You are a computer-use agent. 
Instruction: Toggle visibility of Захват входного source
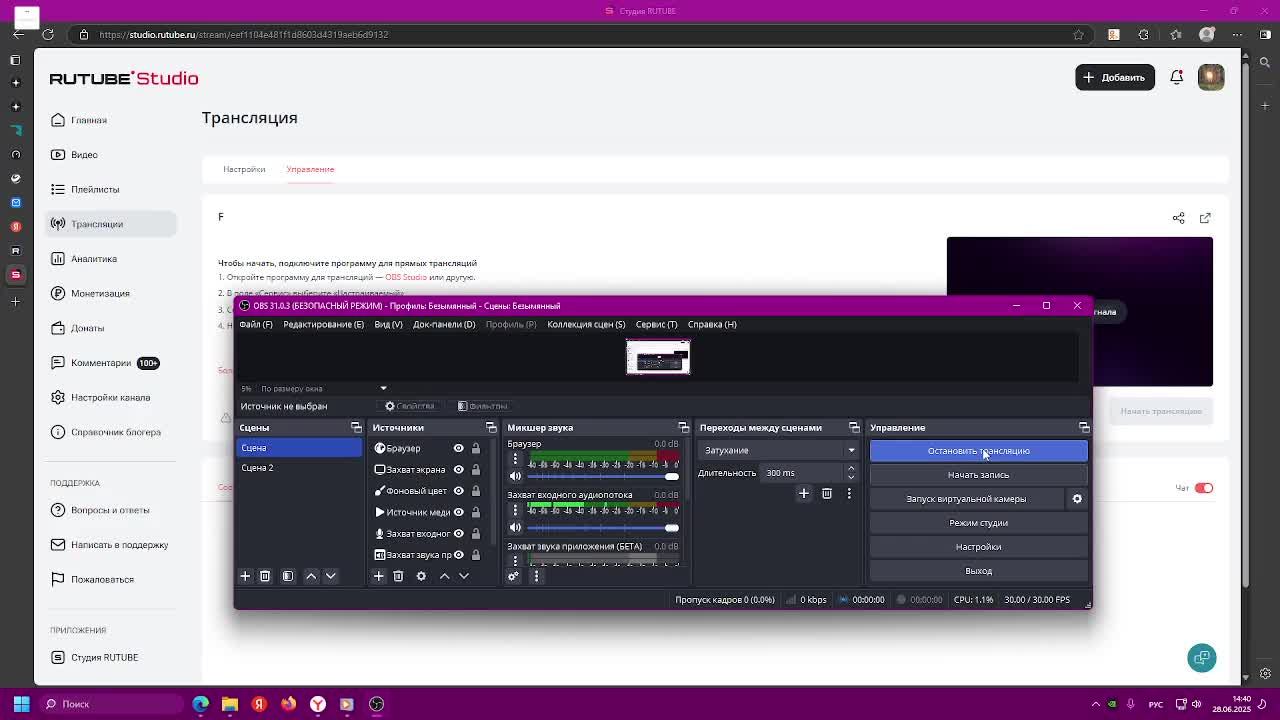pyautogui.click(x=459, y=534)
